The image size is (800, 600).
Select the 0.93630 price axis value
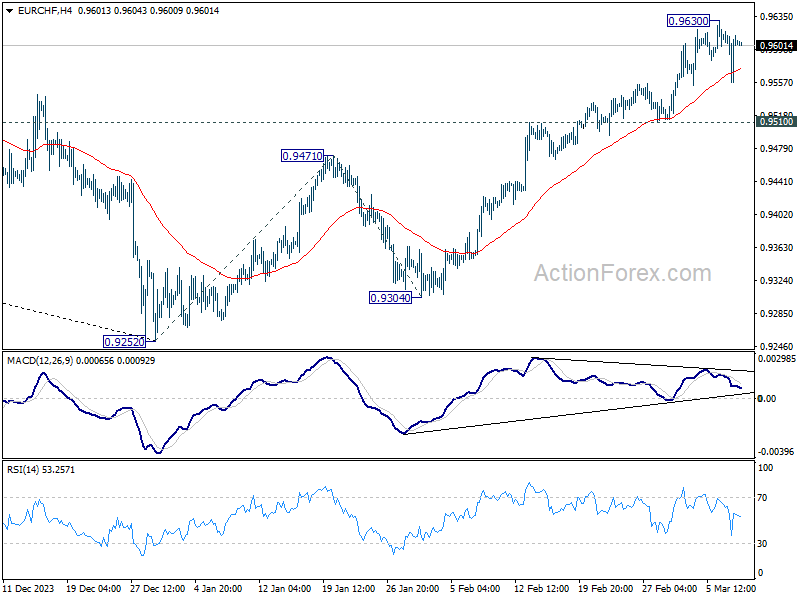tap(777, 248)
